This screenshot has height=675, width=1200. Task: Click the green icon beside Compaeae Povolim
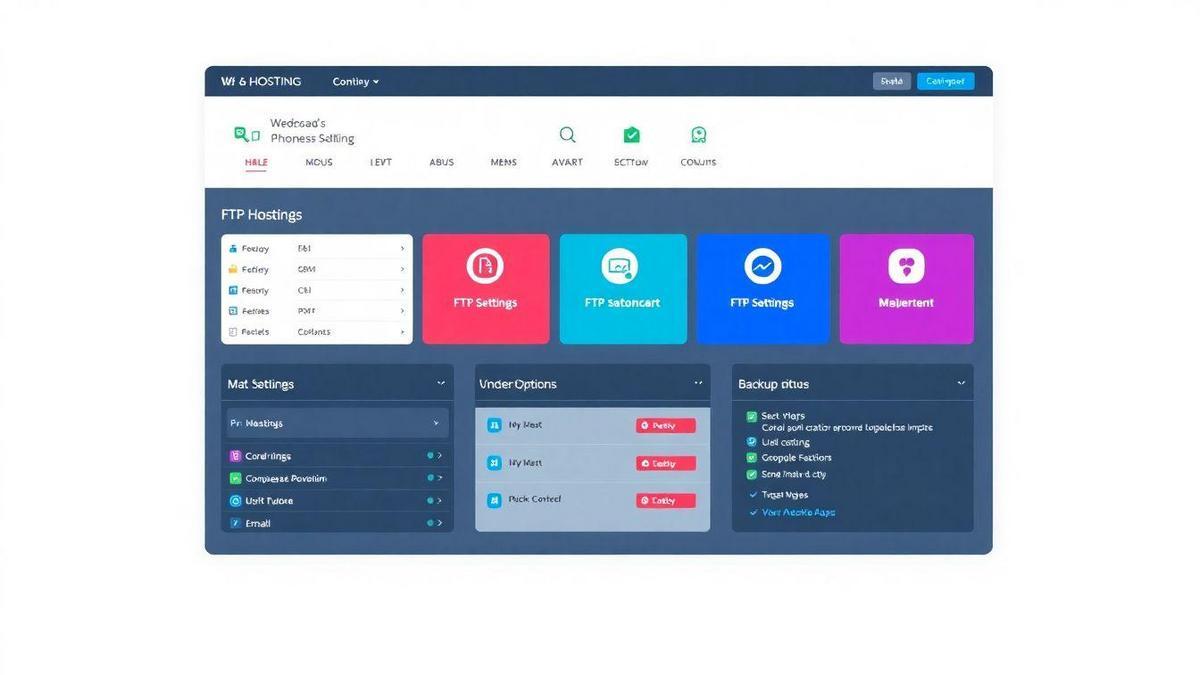coord(235,478)
